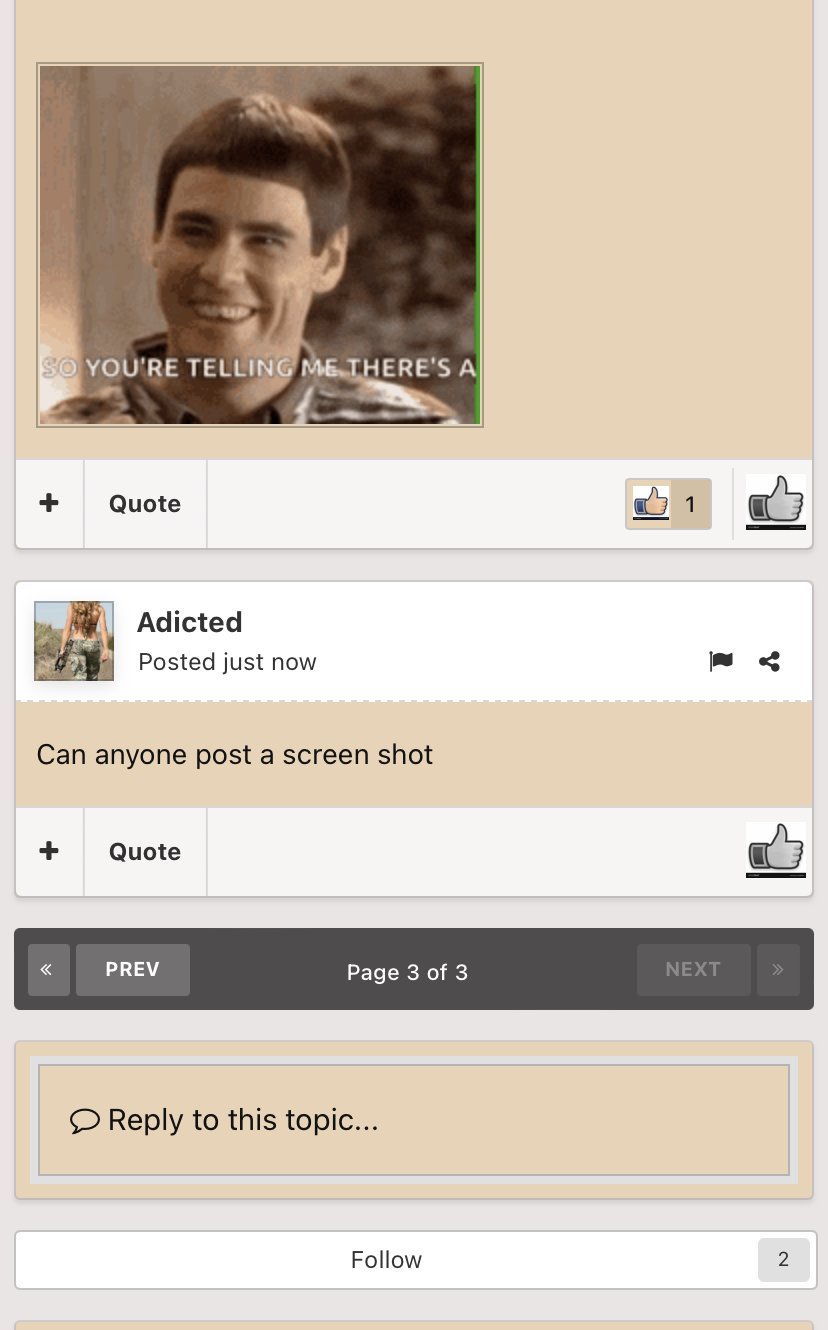
Task: Open the 'Page 3 of 3' page selector
Action: tap(407, 972)
